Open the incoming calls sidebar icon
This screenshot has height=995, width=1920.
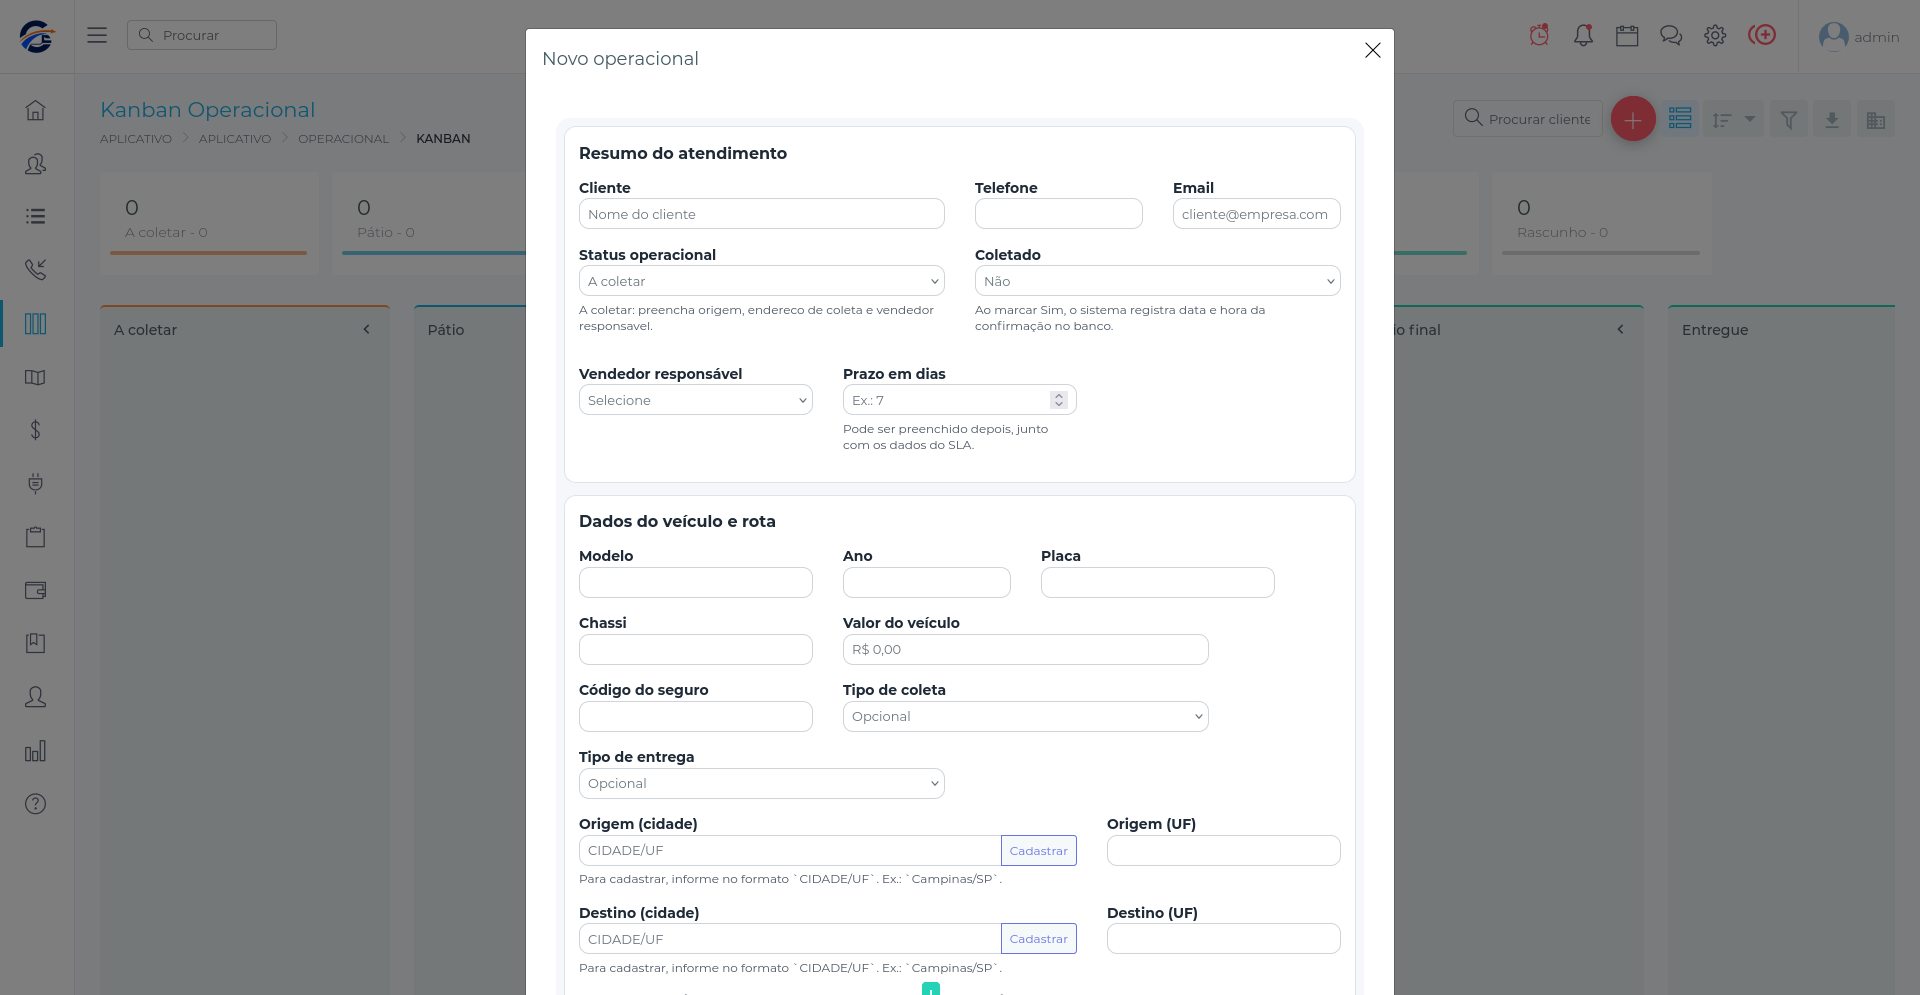[x=36, y=270]
